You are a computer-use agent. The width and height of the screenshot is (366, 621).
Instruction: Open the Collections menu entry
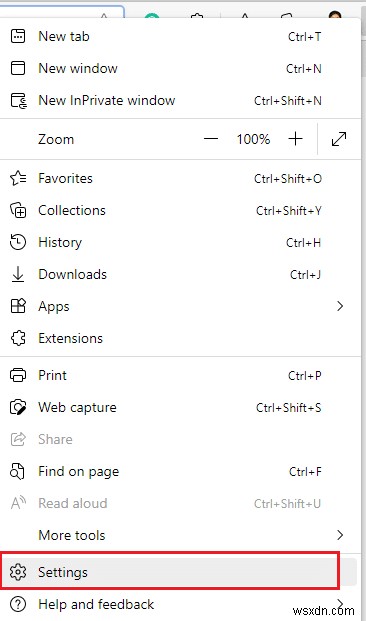(x=181, y=210)
